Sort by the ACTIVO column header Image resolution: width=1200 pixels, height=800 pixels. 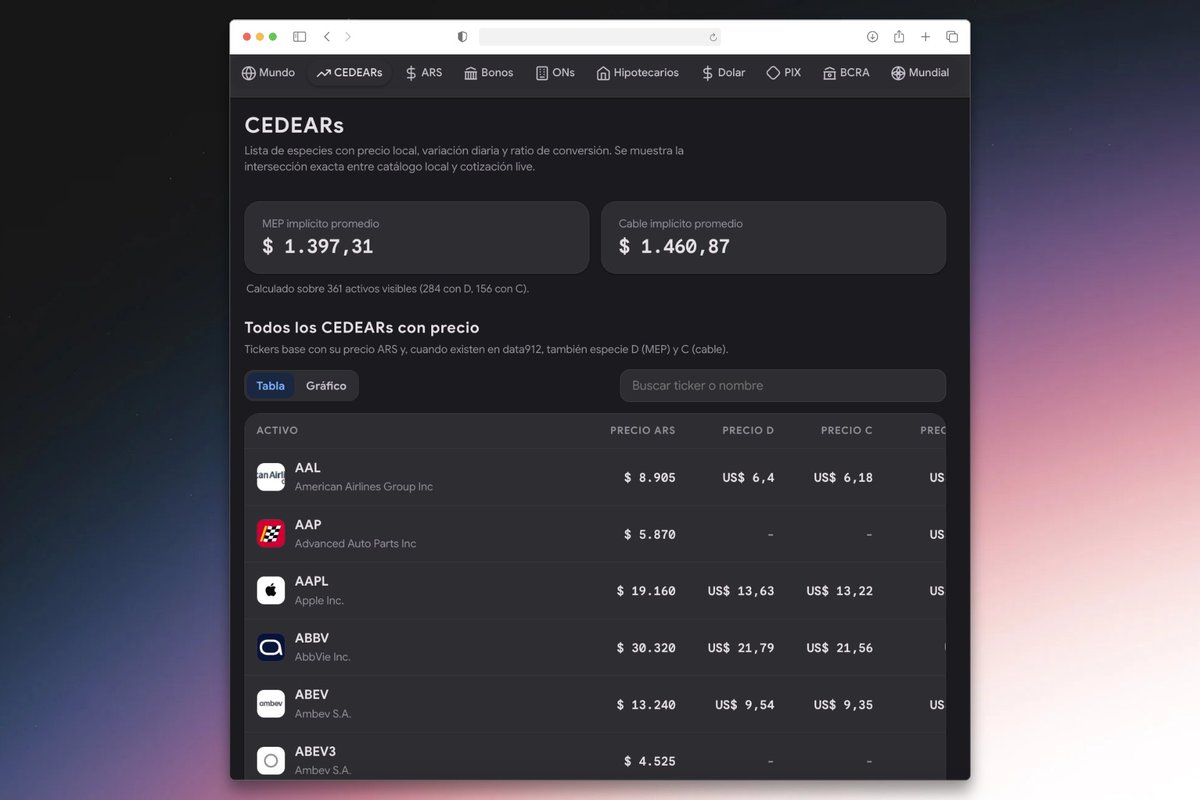(277, 431)
